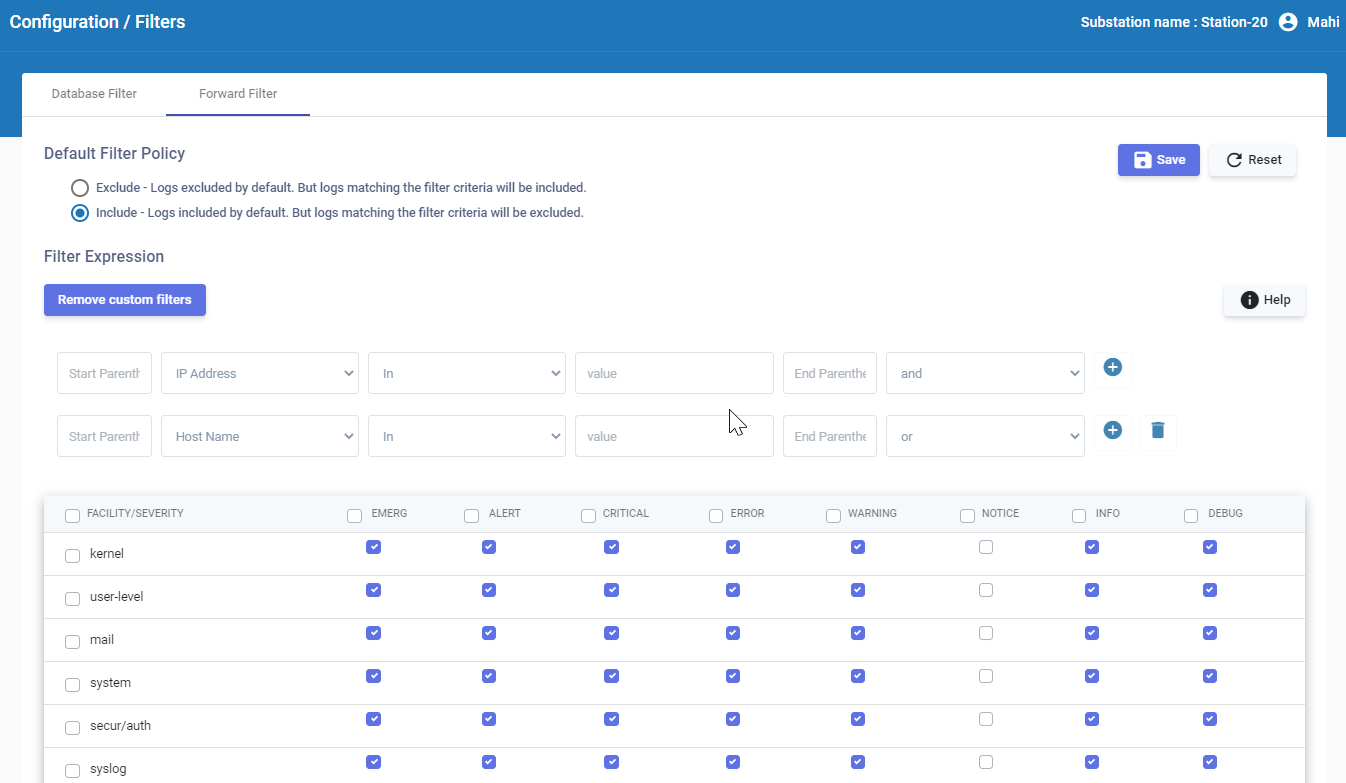Click the user account avatar icon

(1287, 22)
